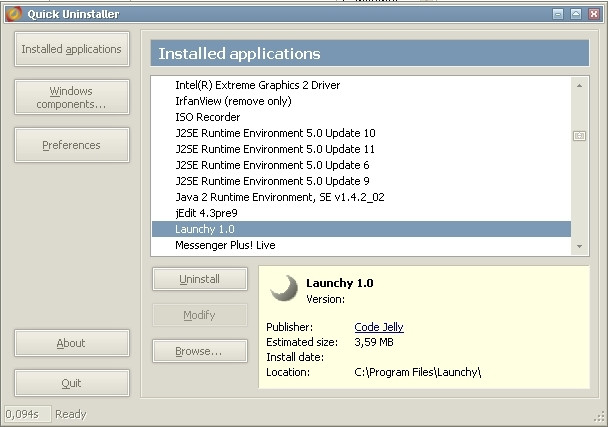Click the Launchy moon icon in details
This screenshot has width=608, height=427.
click(284, 288)
